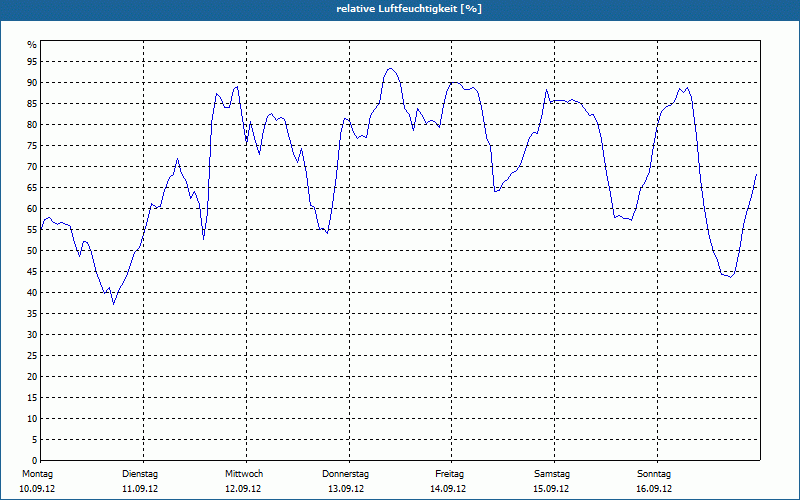800x500 pixels.
Task: Select the 'Donnerstag' day label
Action: (345, 474)
